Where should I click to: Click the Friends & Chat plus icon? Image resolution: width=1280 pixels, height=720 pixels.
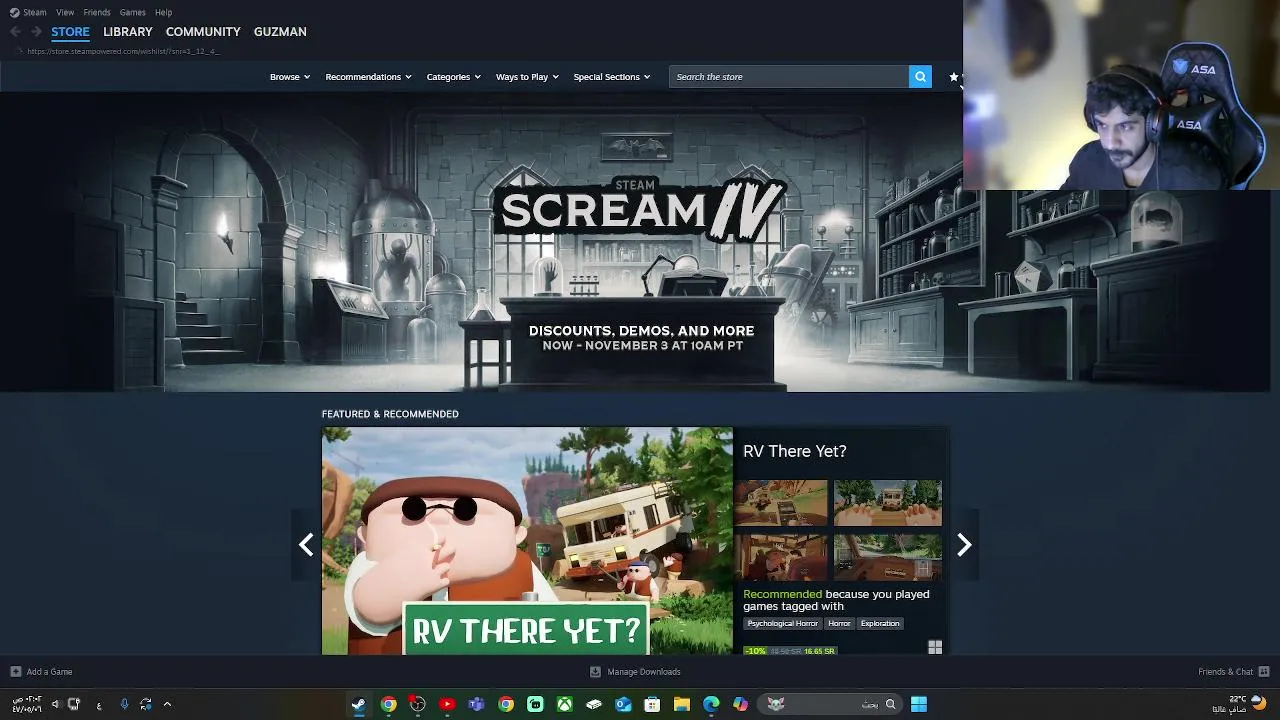coord(1263,672)
